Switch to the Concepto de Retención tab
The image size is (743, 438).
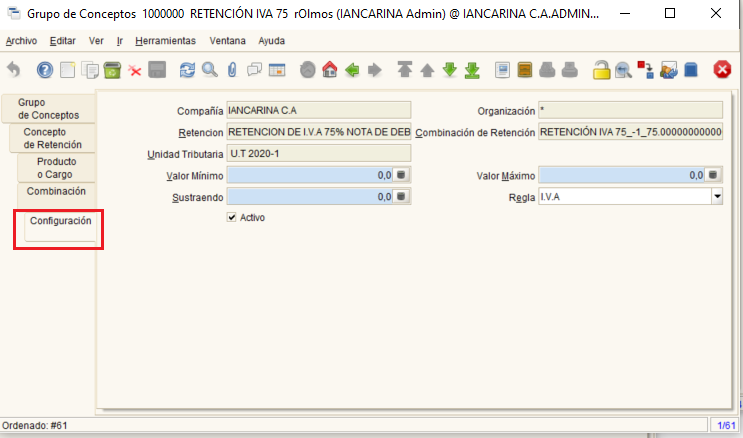tap(53, 138)
